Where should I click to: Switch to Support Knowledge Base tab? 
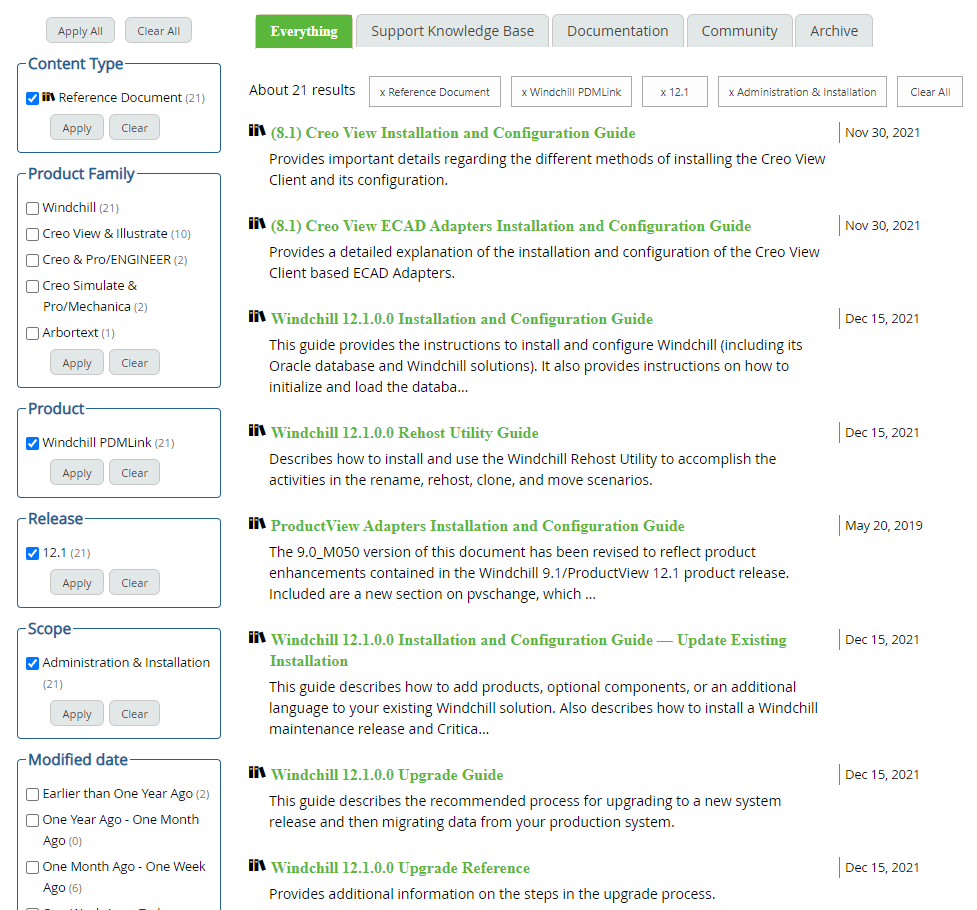coord(452,31)
